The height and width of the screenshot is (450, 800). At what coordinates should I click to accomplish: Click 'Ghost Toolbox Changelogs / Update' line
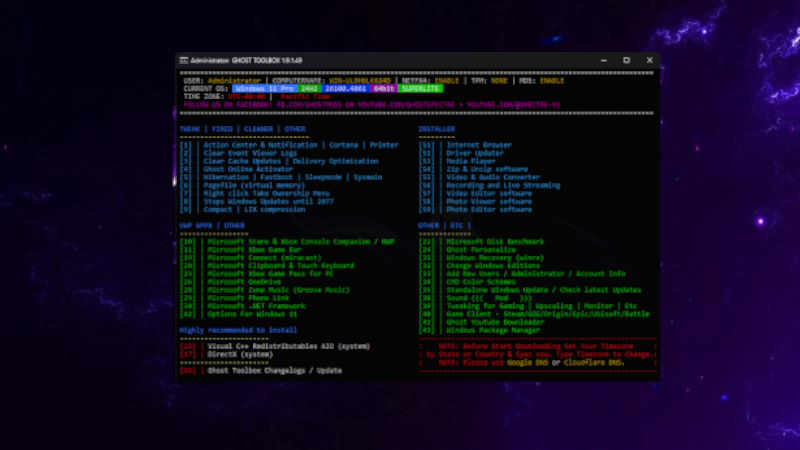pos(261,371)
